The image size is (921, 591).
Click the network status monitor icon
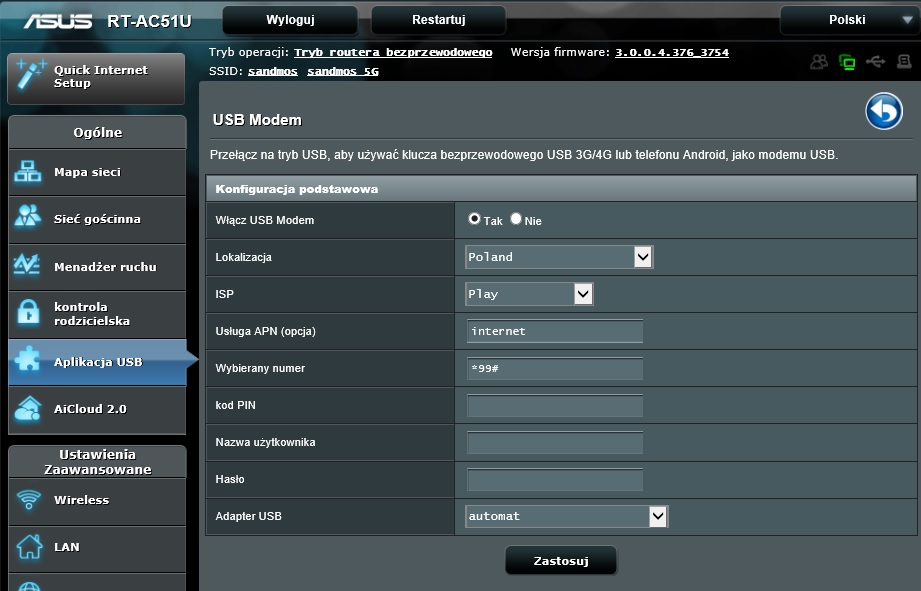[x=847, y=62]
